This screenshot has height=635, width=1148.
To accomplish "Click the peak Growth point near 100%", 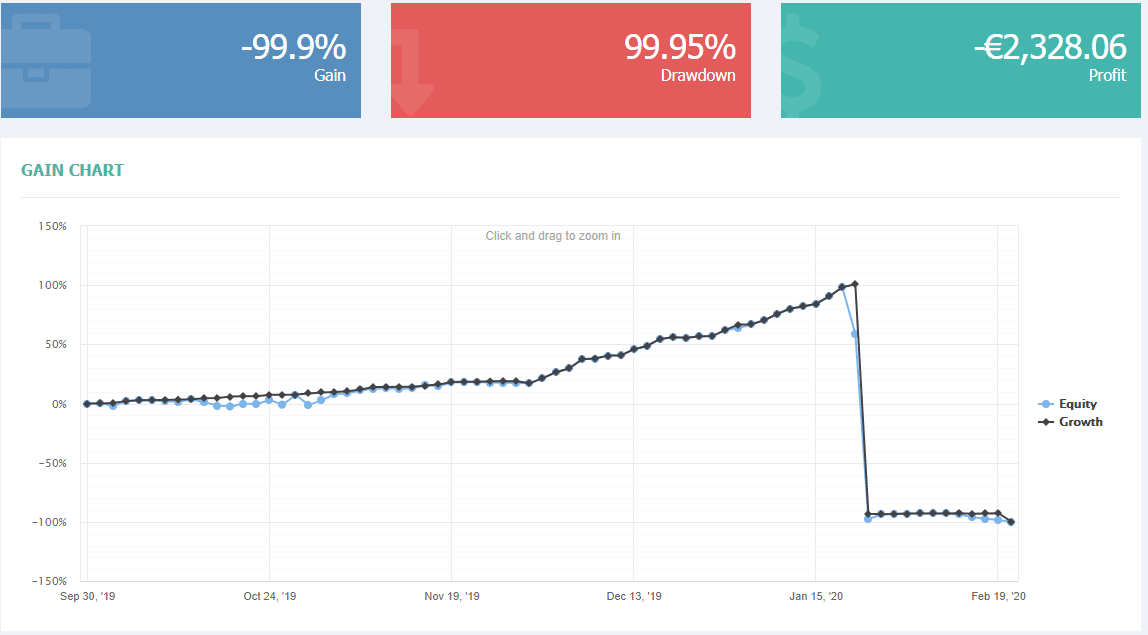I will point(854,285).
